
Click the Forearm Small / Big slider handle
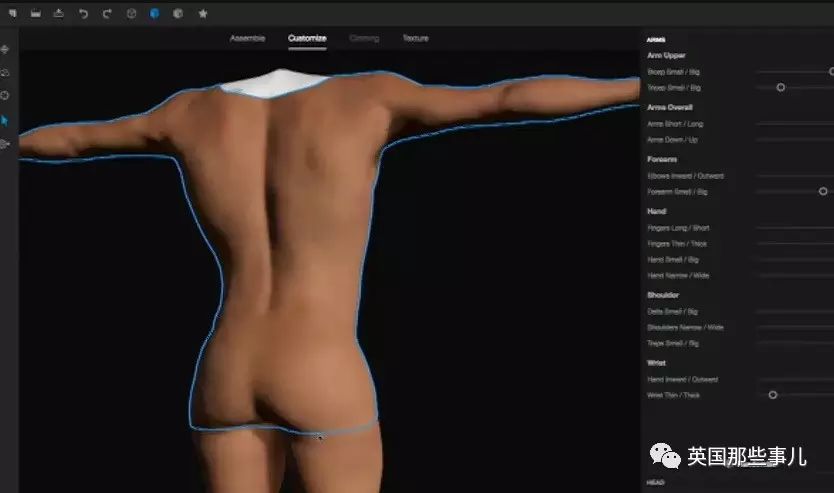point(823,191)
